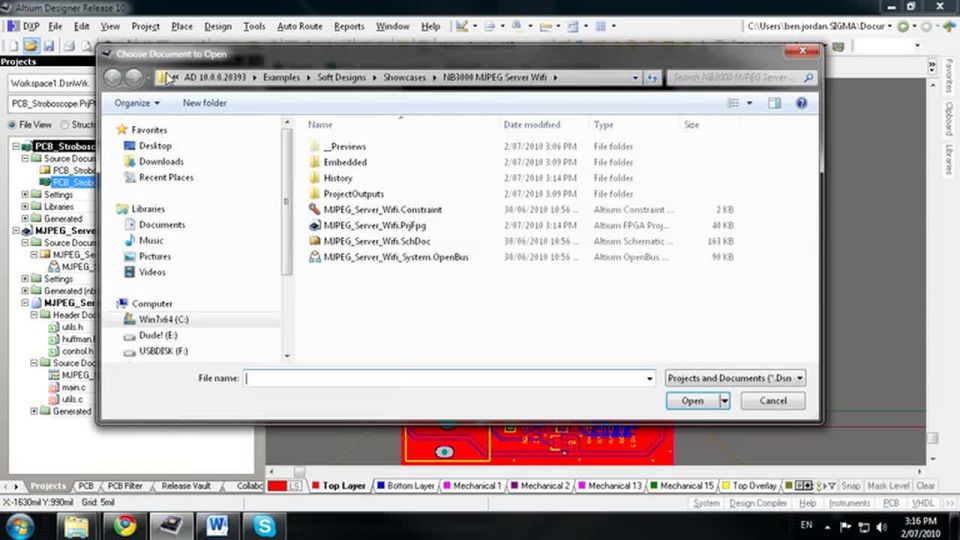Open the Organize dropdown
The height and width of the screenshot is (540, 960).
click(137, 103)
